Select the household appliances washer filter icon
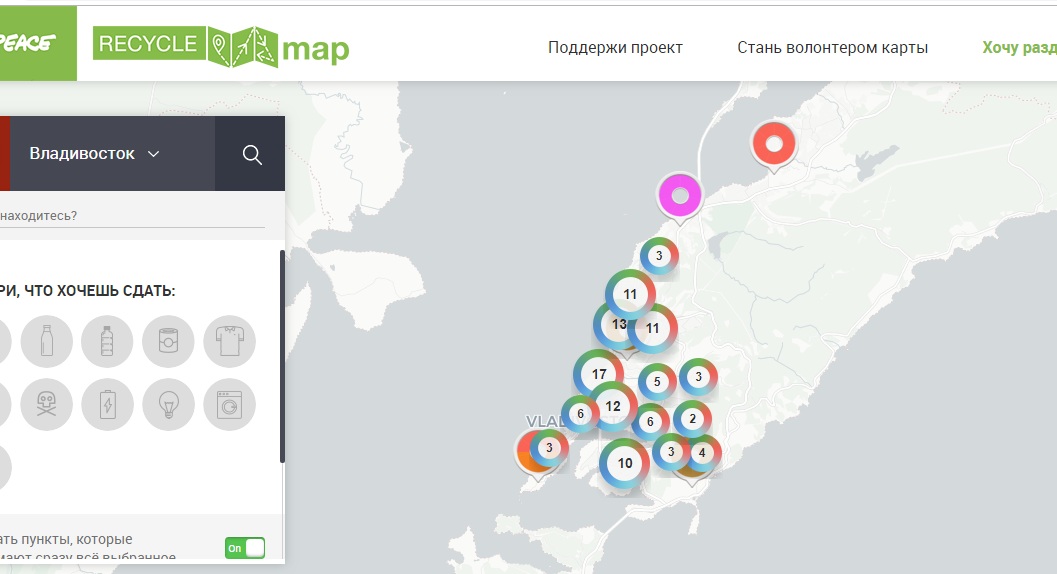 (230, 405)
